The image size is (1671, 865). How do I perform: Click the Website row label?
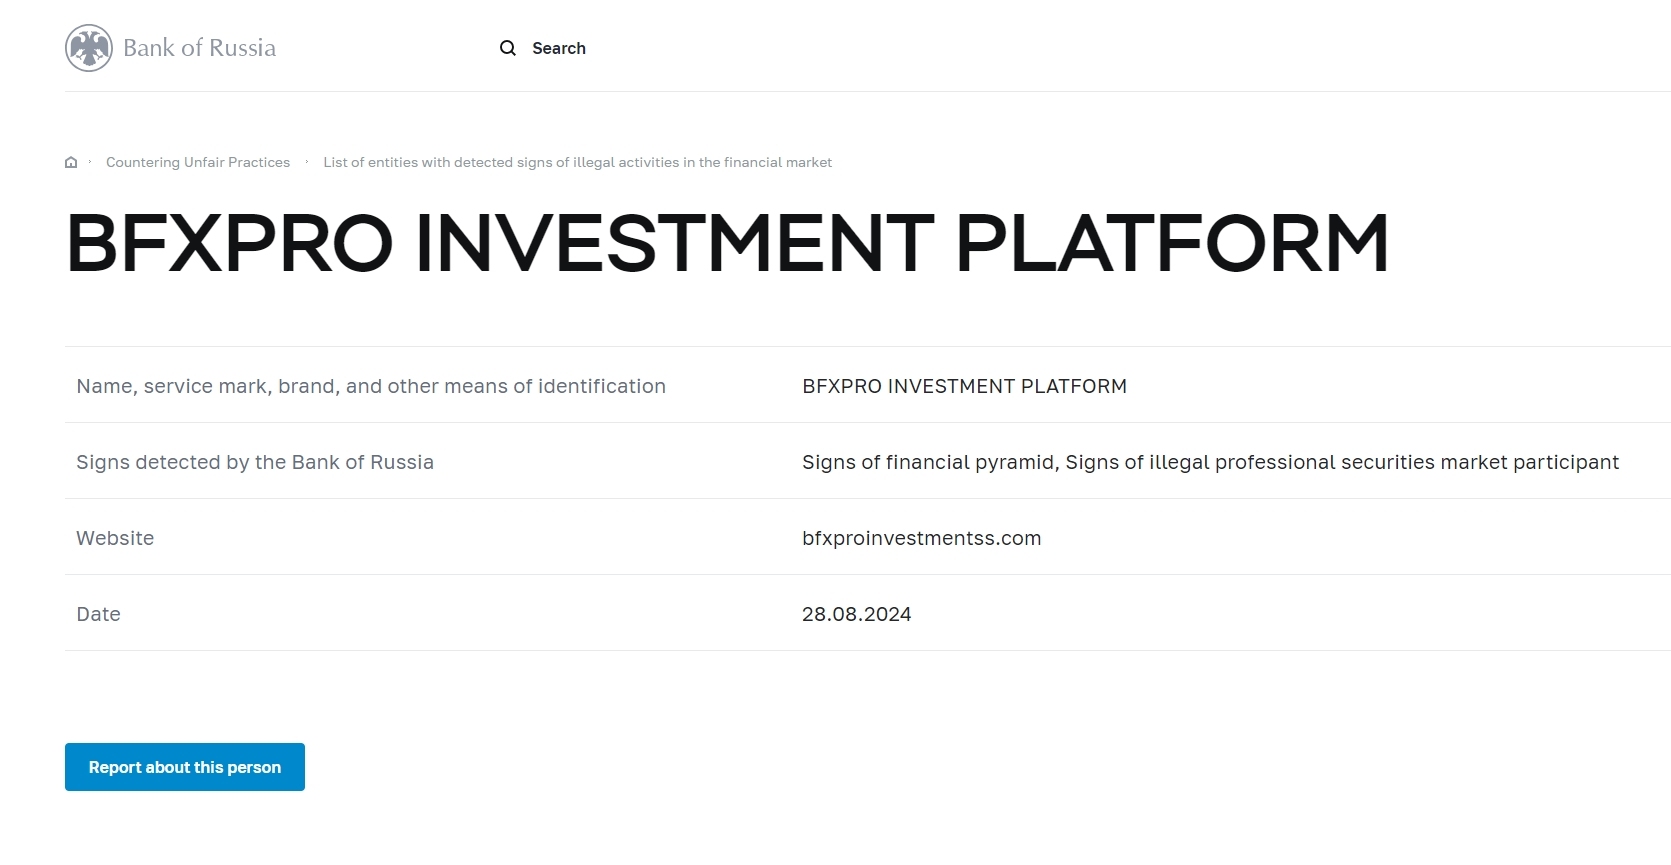(115, 538)
